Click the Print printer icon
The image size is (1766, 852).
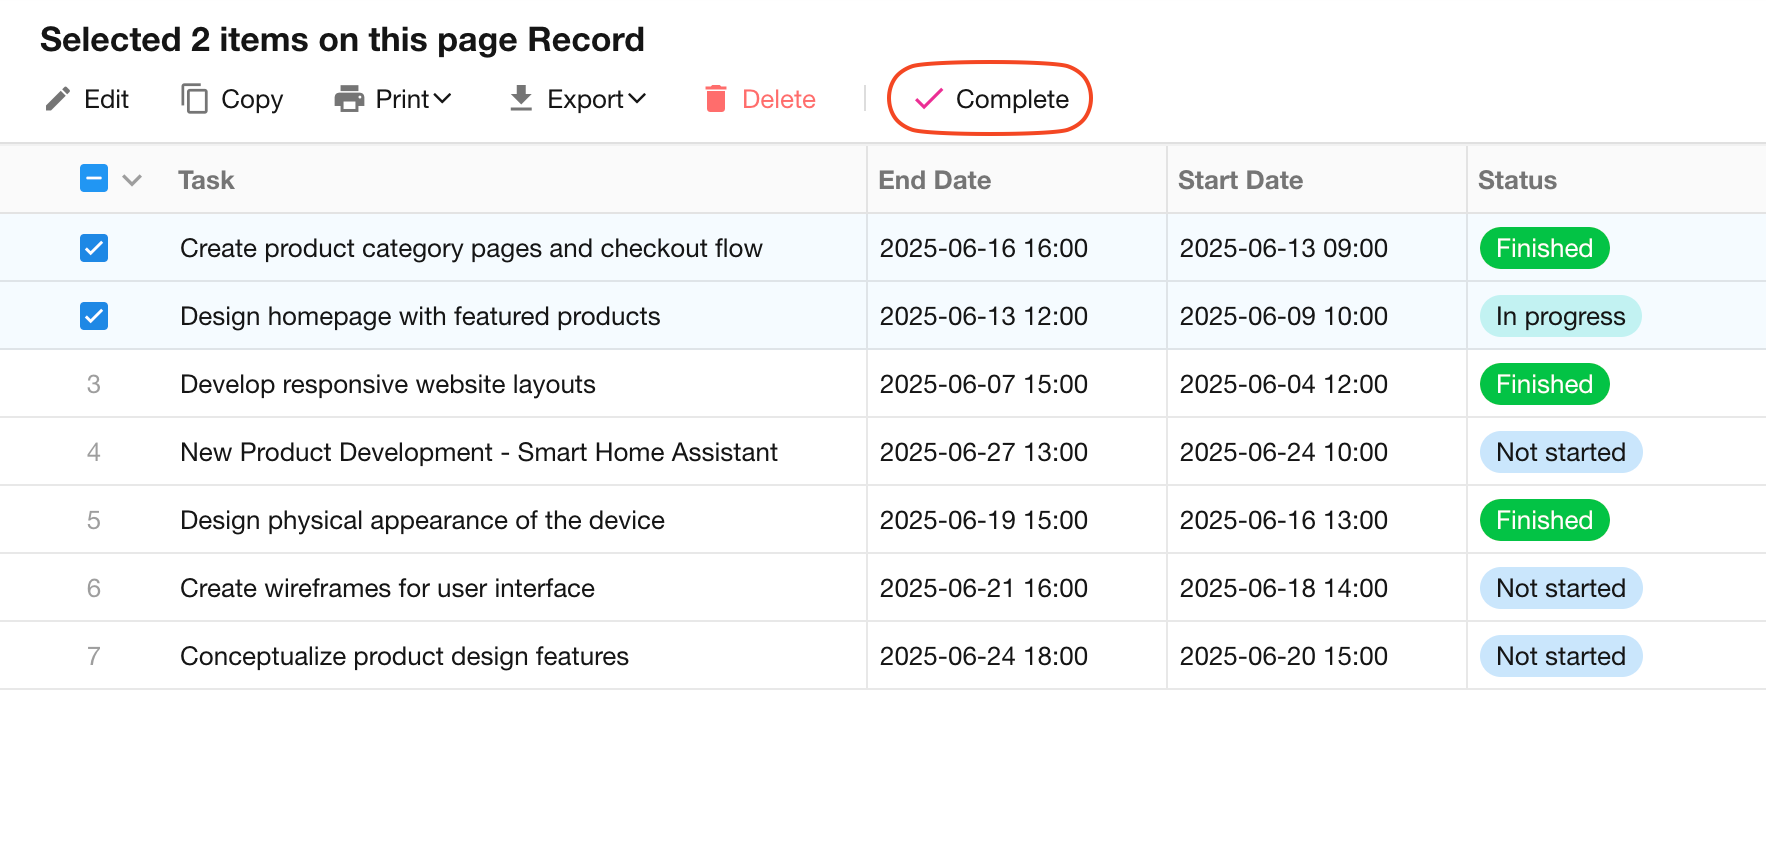(x=349, y=99)
